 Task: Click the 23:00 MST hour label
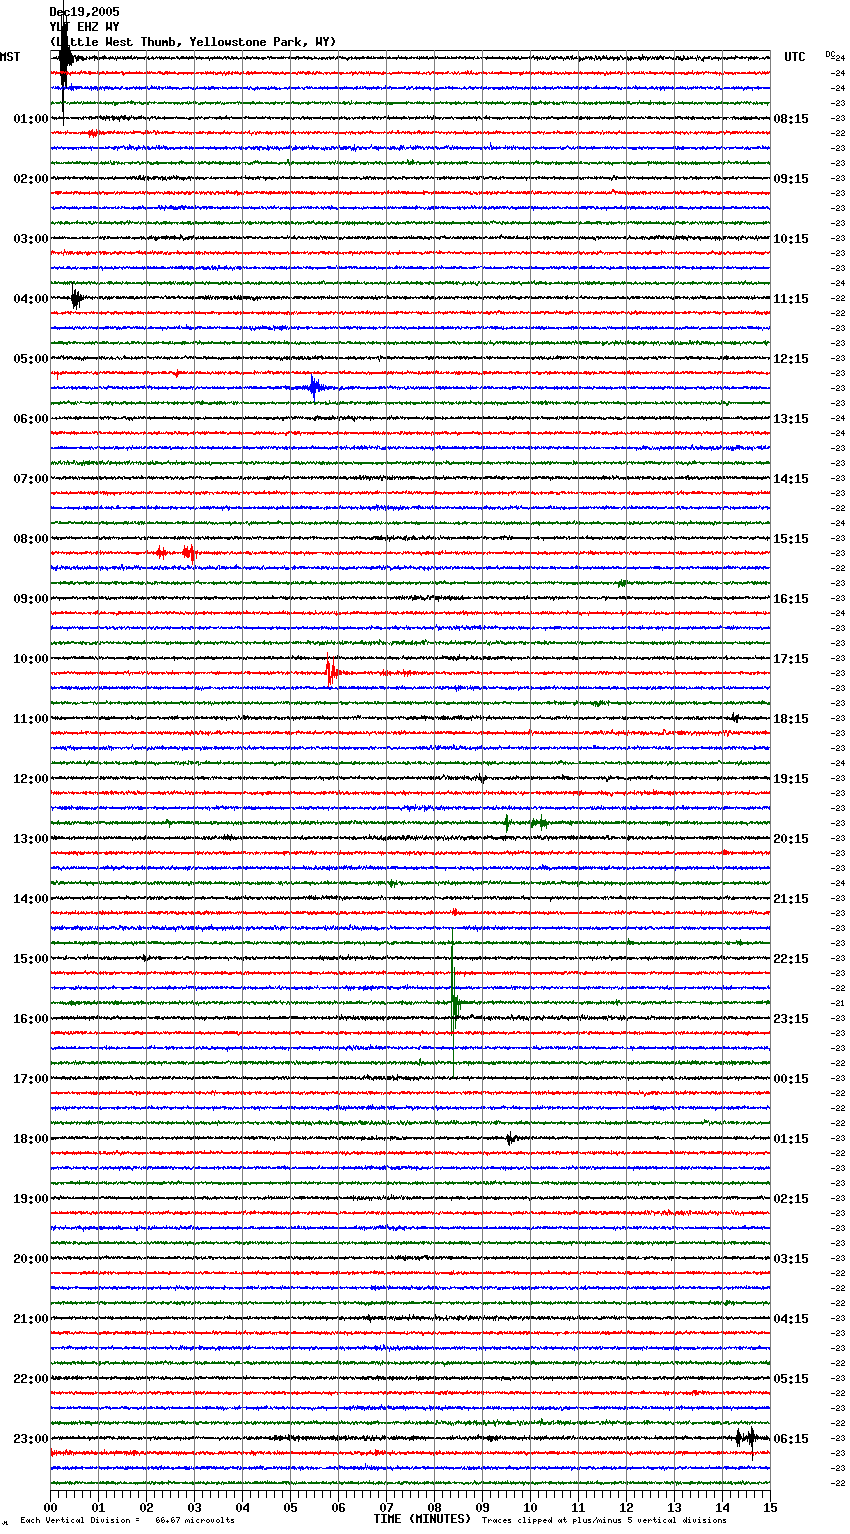point(31,1439)
